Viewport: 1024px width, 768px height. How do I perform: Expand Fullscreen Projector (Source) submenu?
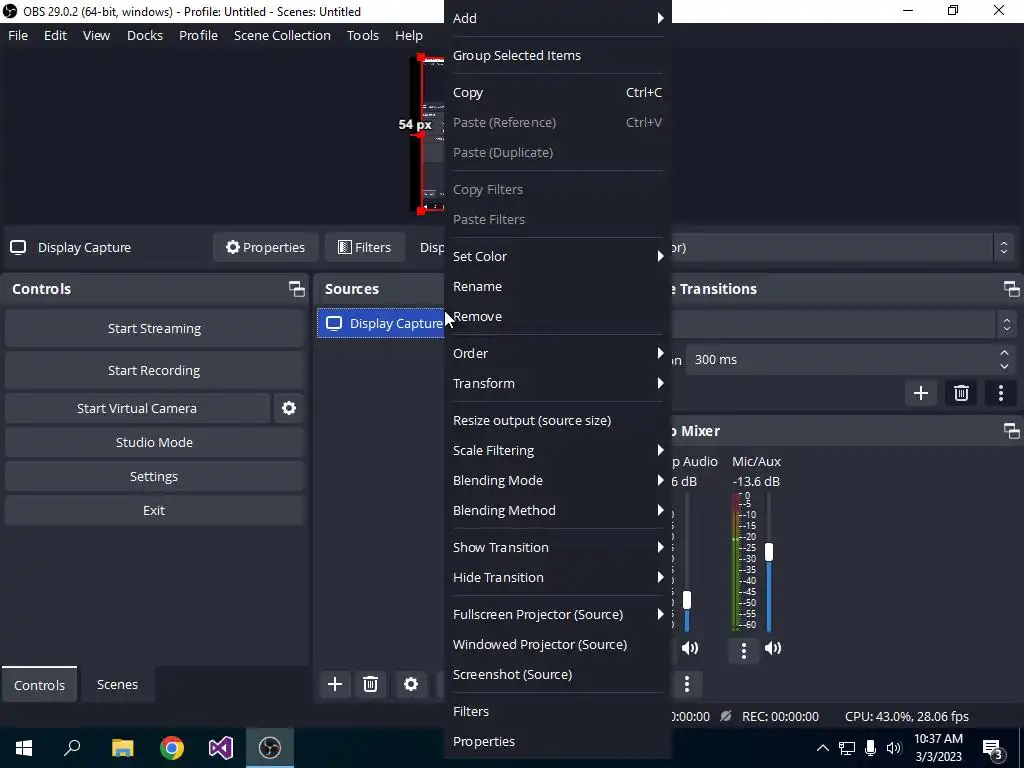click(x=558, y=615)
